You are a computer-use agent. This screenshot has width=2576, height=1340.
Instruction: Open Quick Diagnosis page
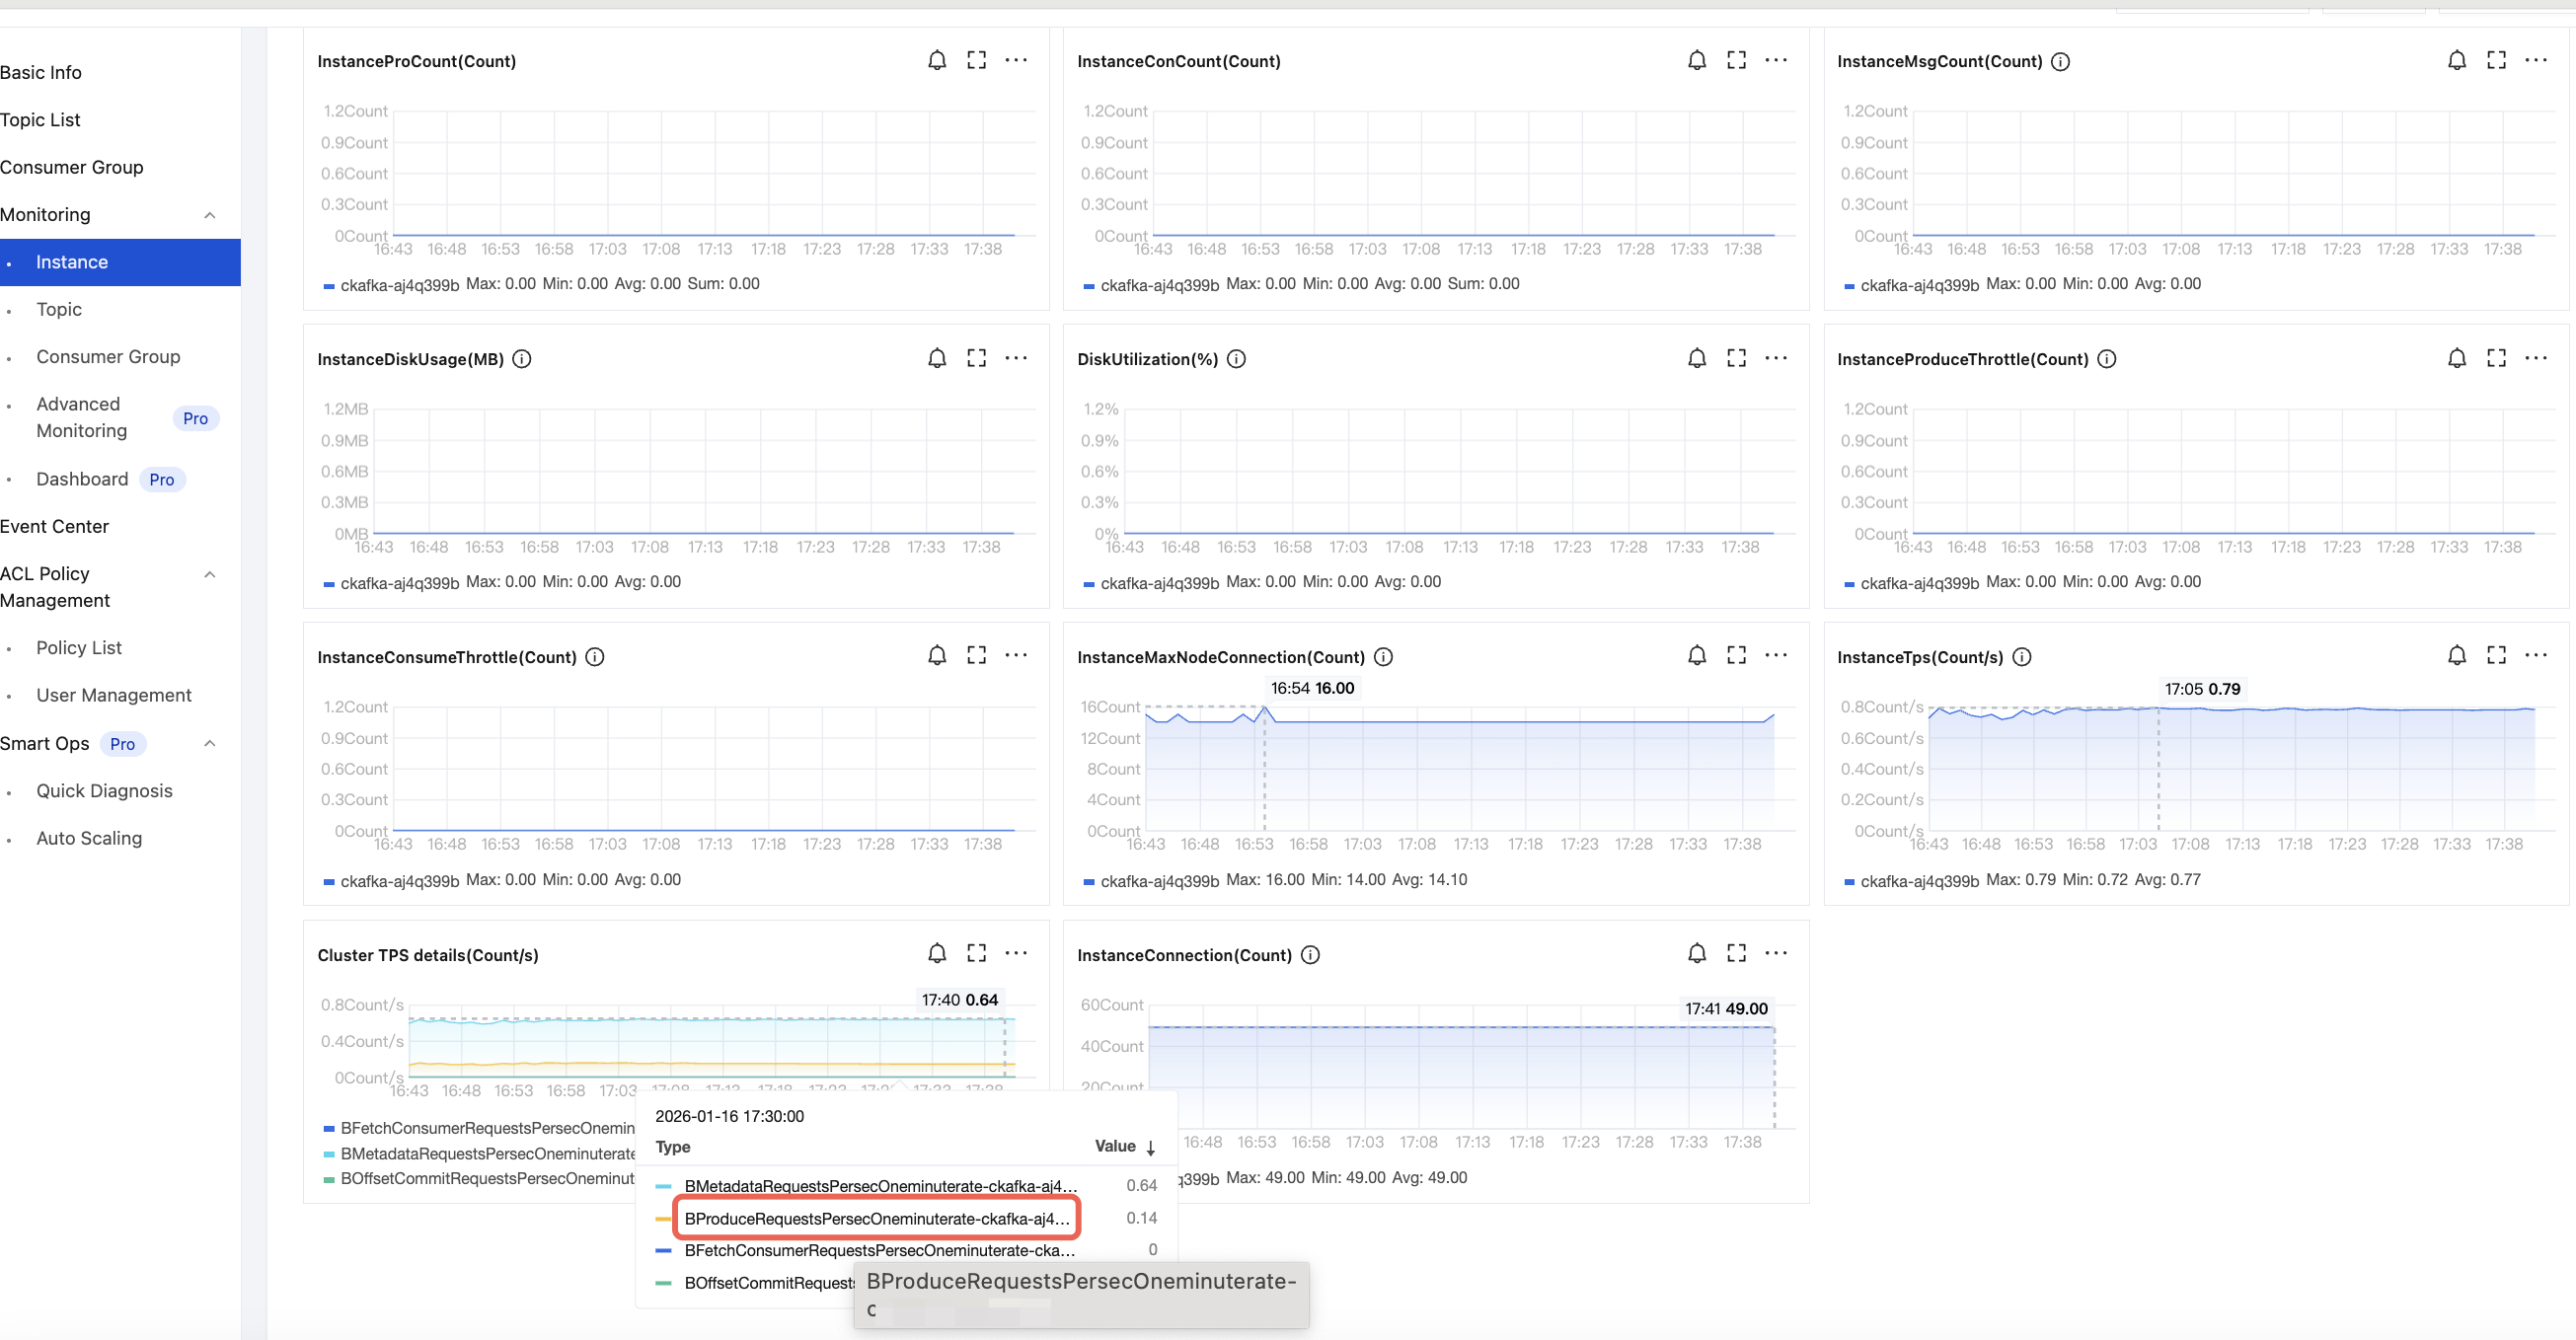coord(104,791)
